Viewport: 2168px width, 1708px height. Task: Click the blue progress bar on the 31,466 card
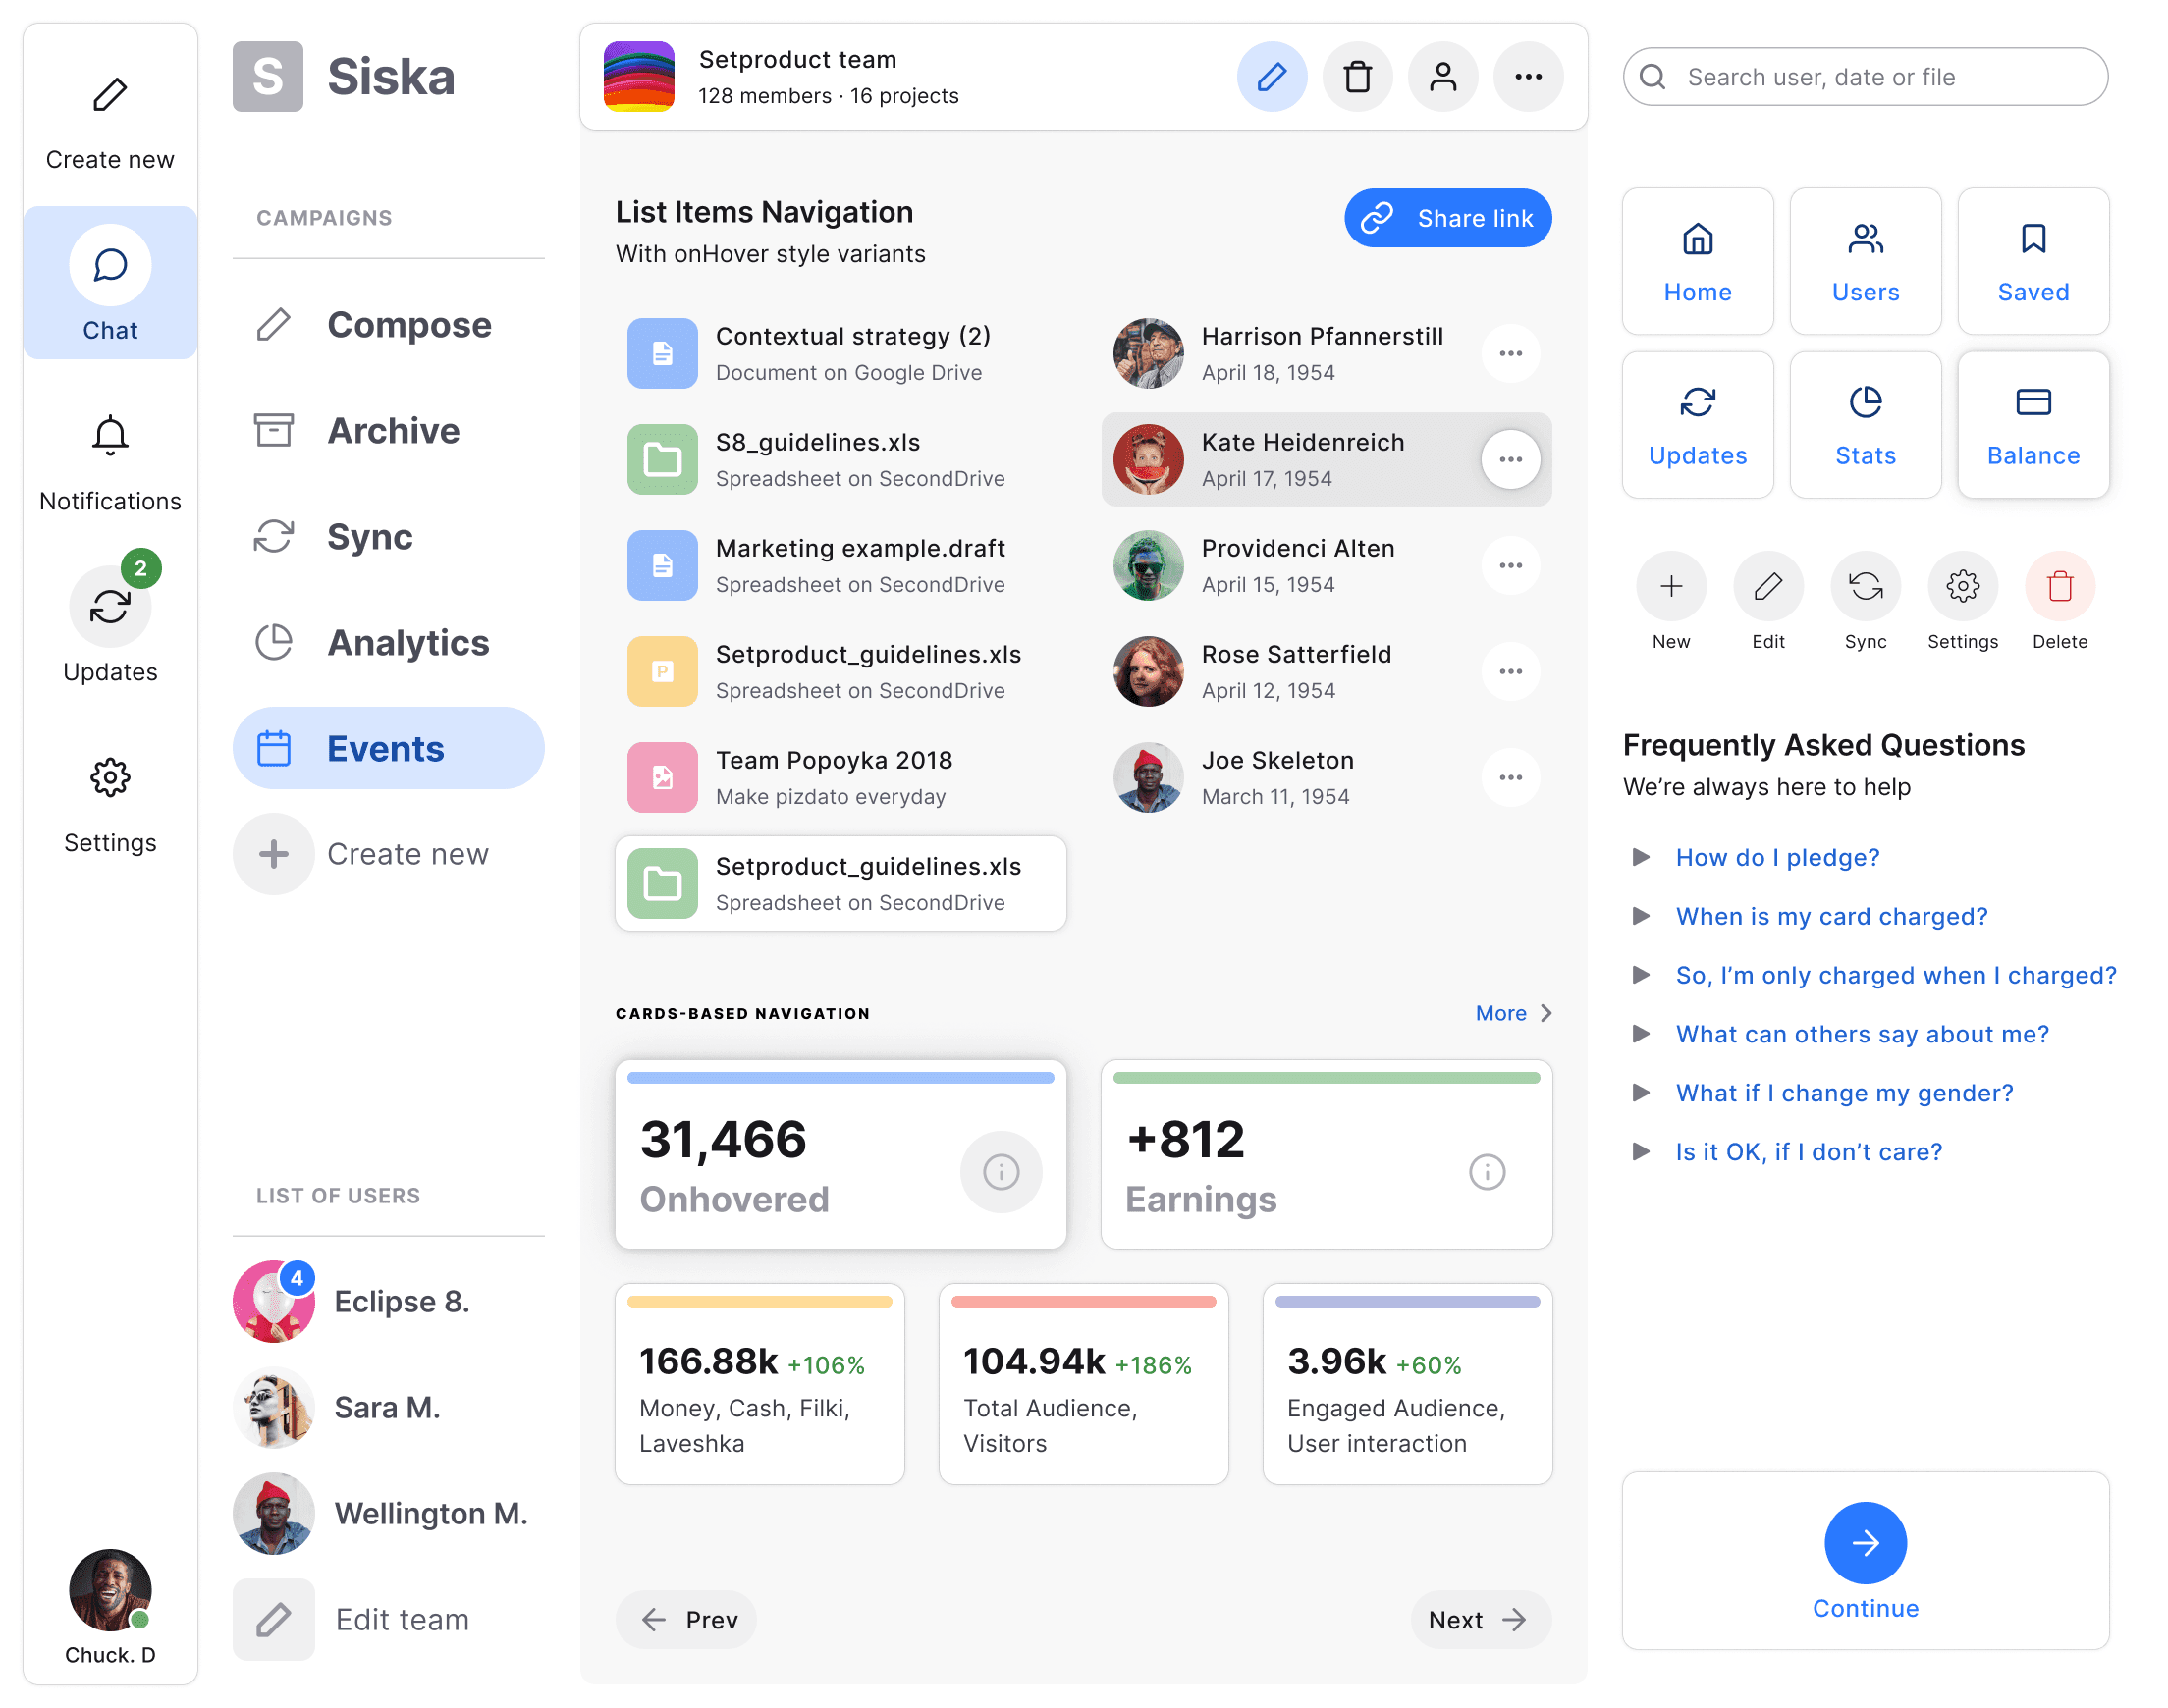tap(839, 1077)
